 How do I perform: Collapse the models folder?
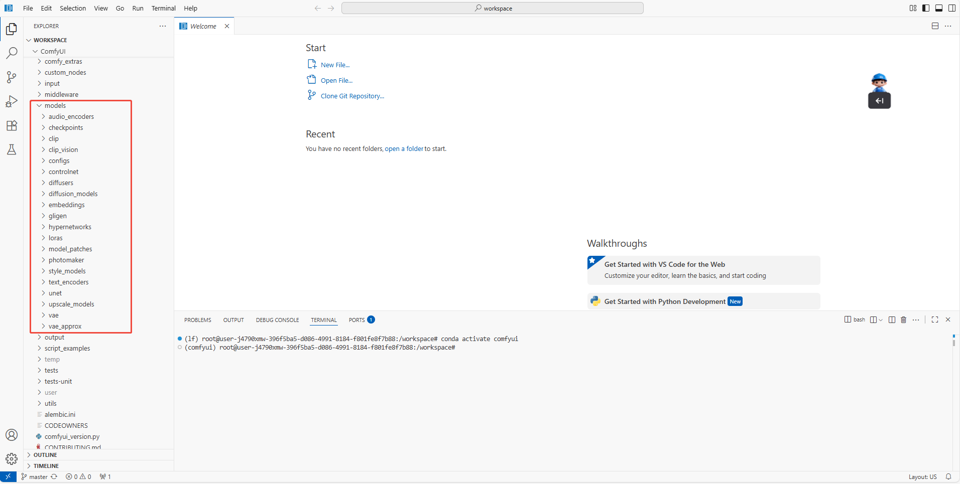[x=55, y=106]
